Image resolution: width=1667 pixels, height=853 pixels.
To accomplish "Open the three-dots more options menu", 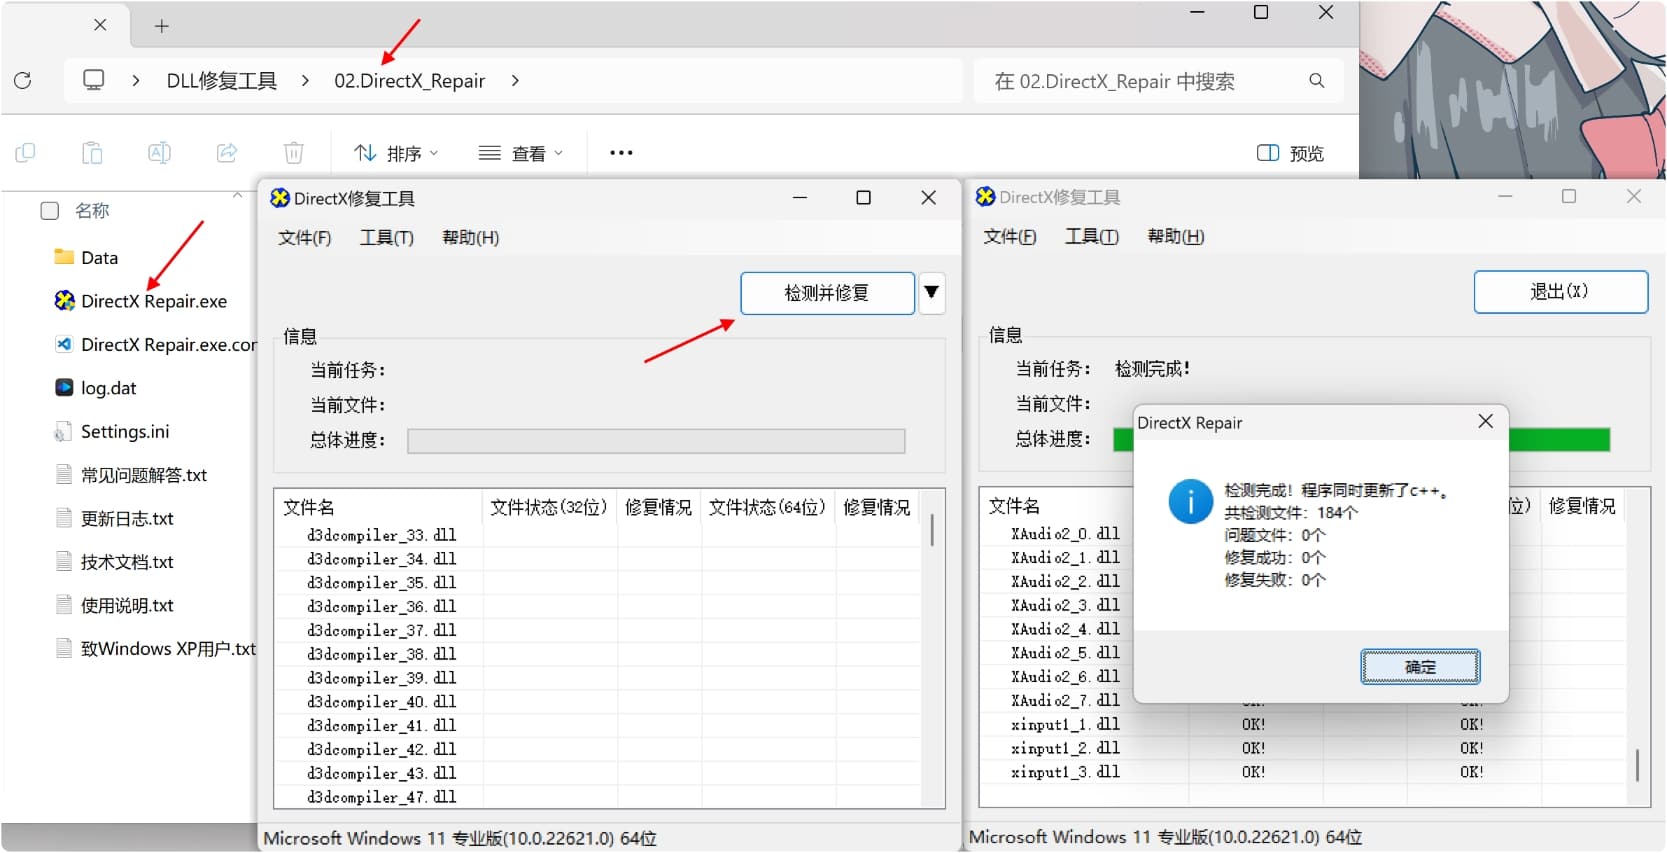I will 621,153.
